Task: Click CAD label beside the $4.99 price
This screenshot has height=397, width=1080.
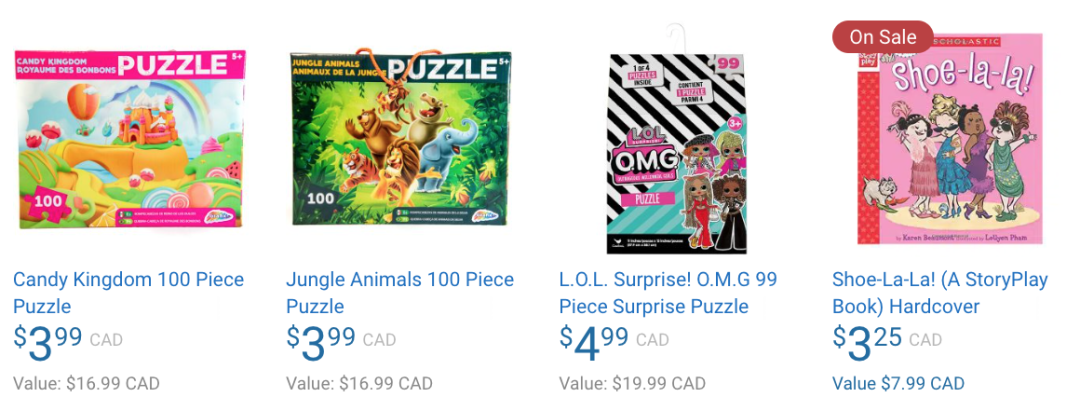Action: pyautogui.click(x=652, y=340)
